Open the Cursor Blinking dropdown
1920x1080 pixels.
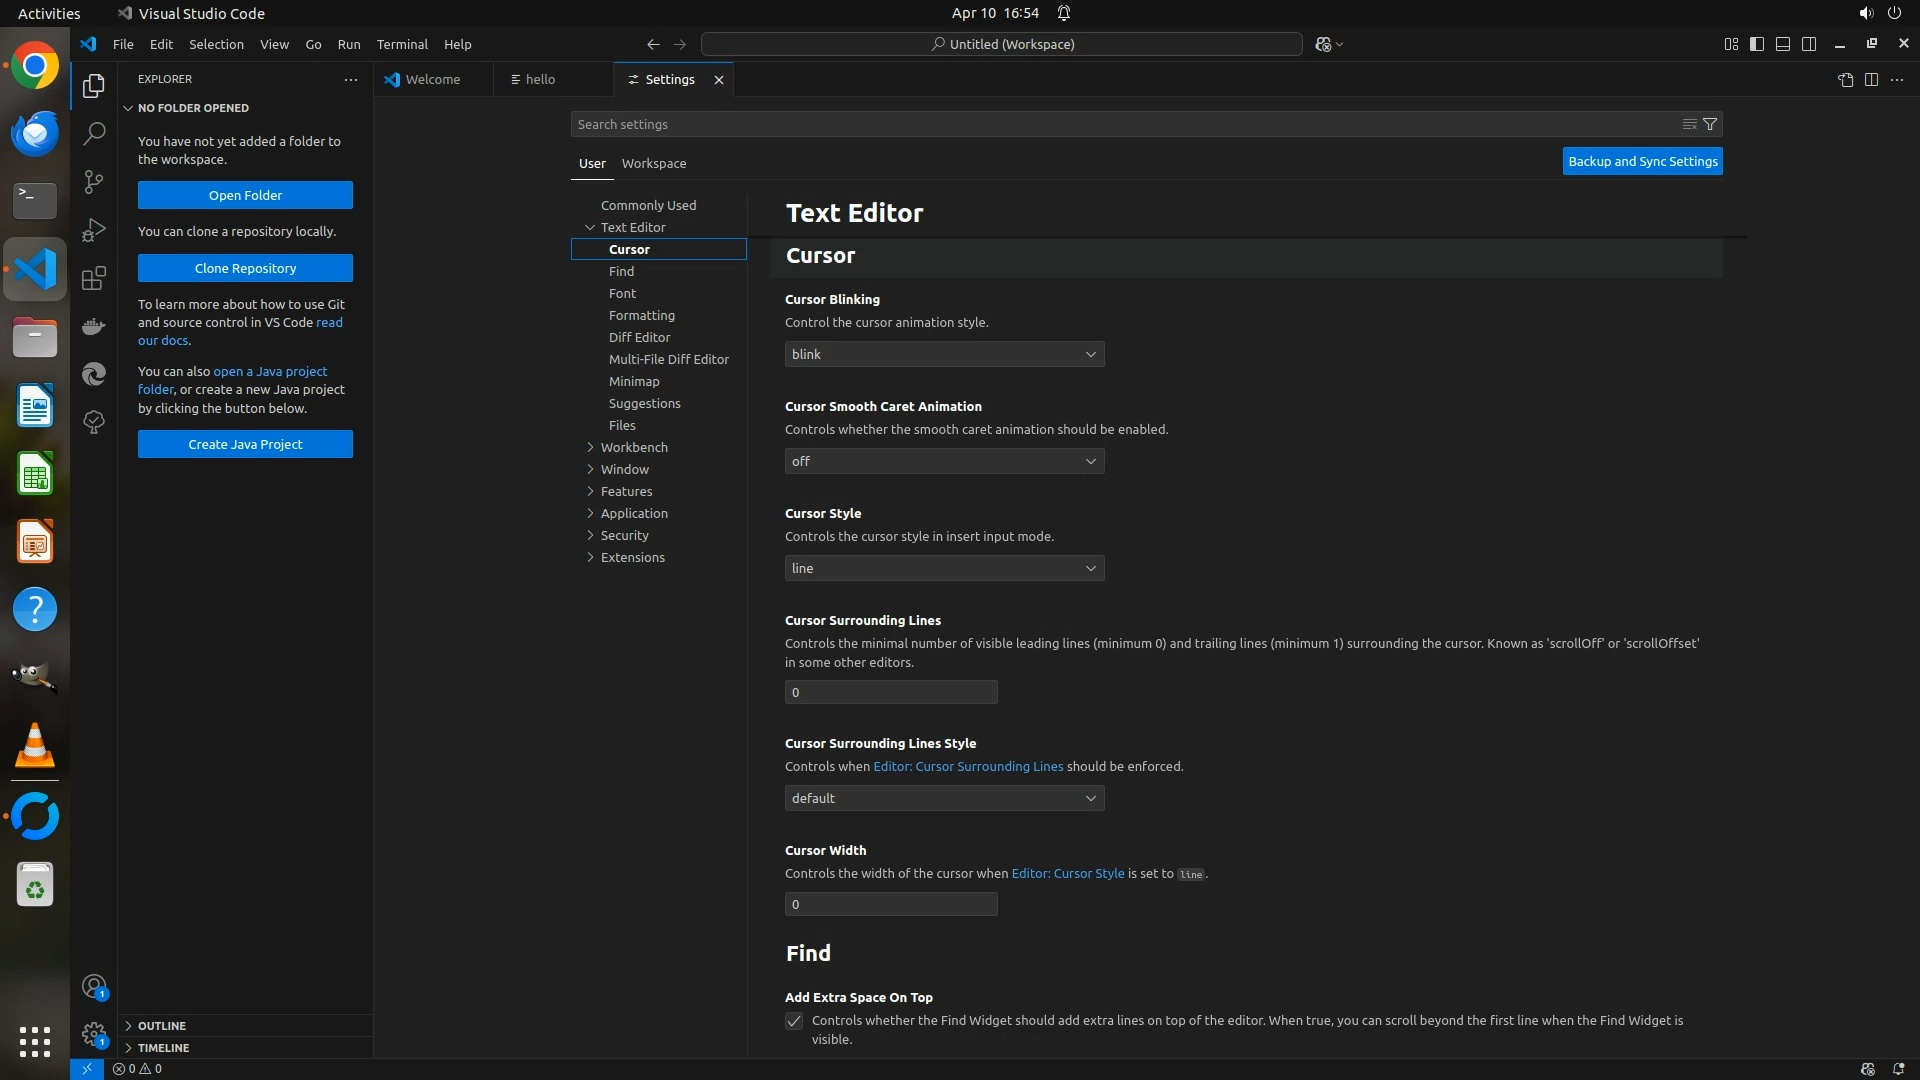pyautogui.click(x=944, y=354)
